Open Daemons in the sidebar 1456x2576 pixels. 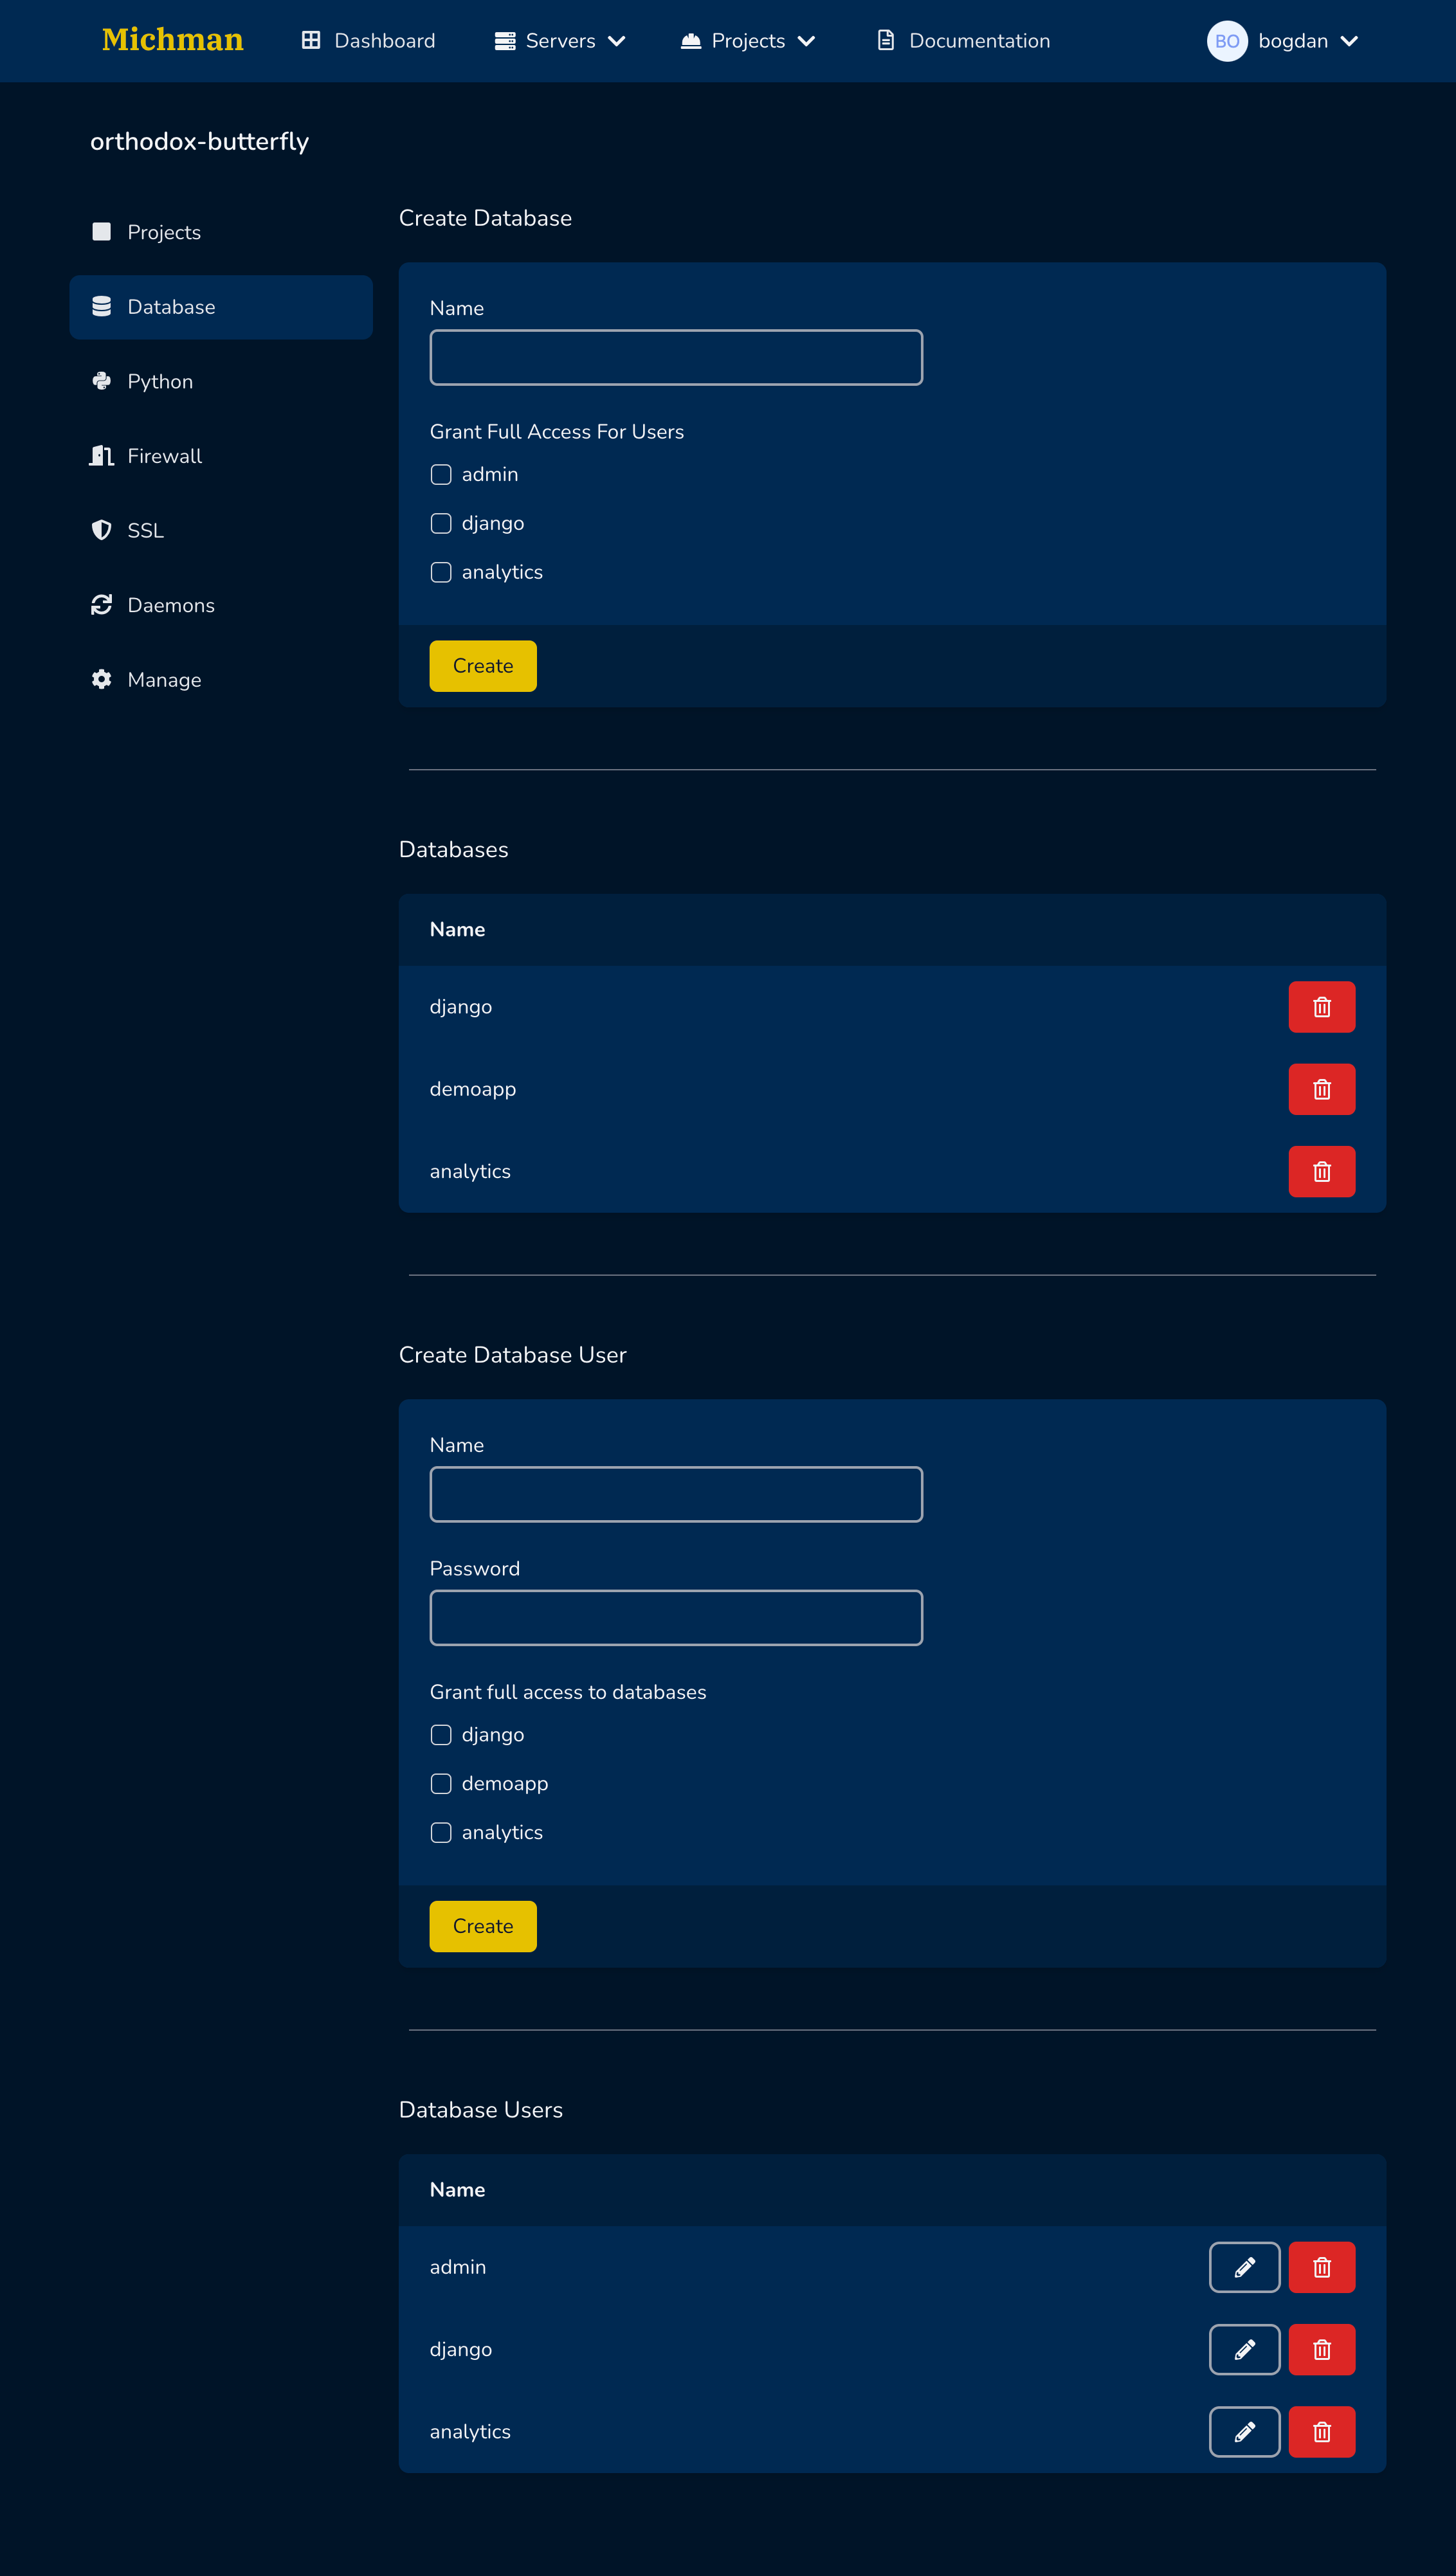[170, 605]
